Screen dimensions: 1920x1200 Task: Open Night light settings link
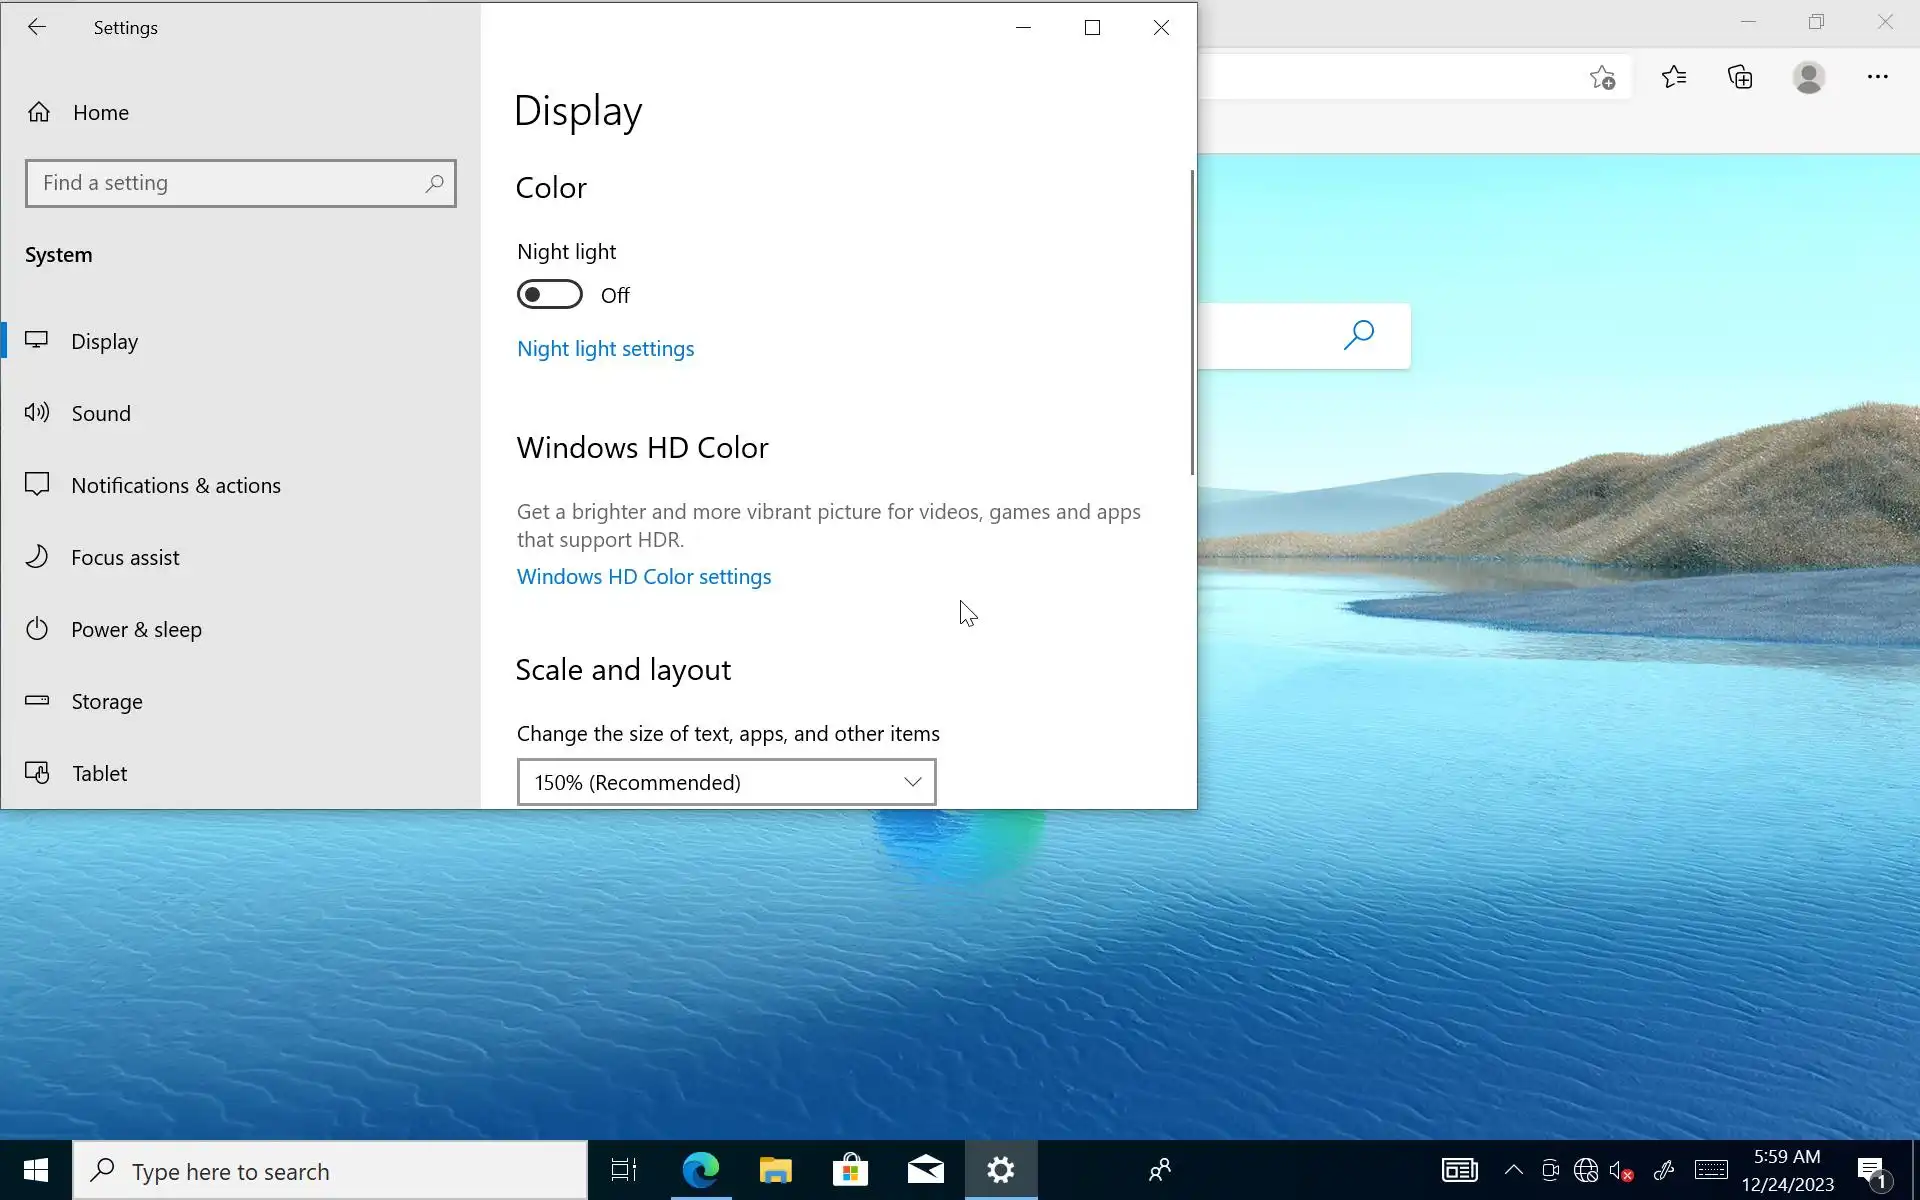tap(605, 349)
